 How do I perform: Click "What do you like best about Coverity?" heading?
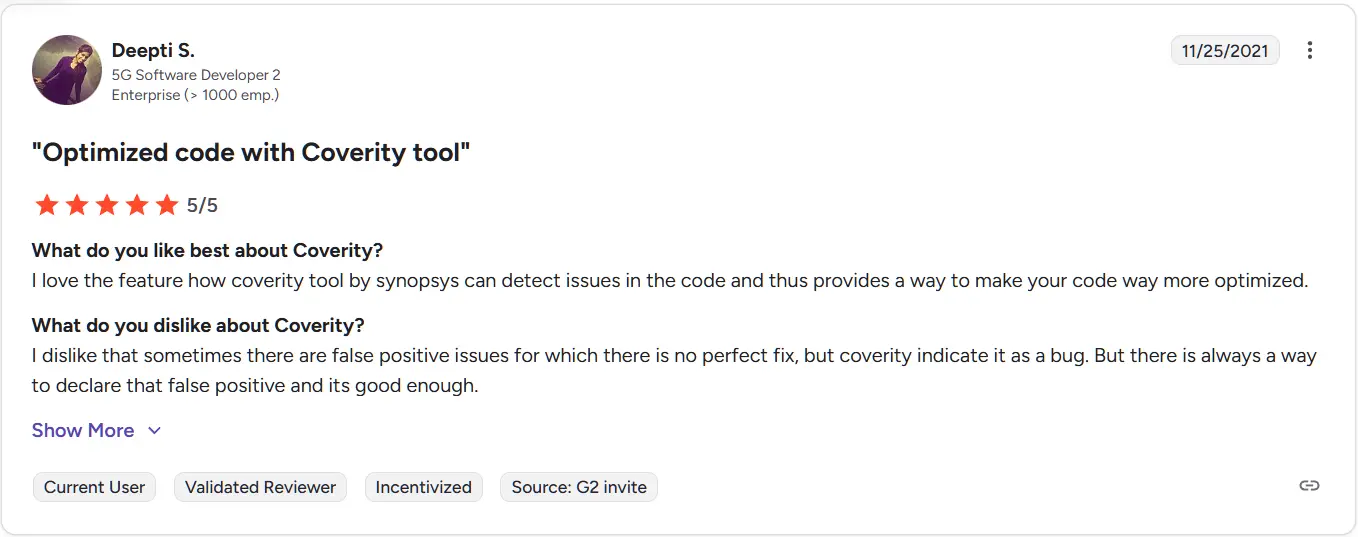[x=207, y=250]
